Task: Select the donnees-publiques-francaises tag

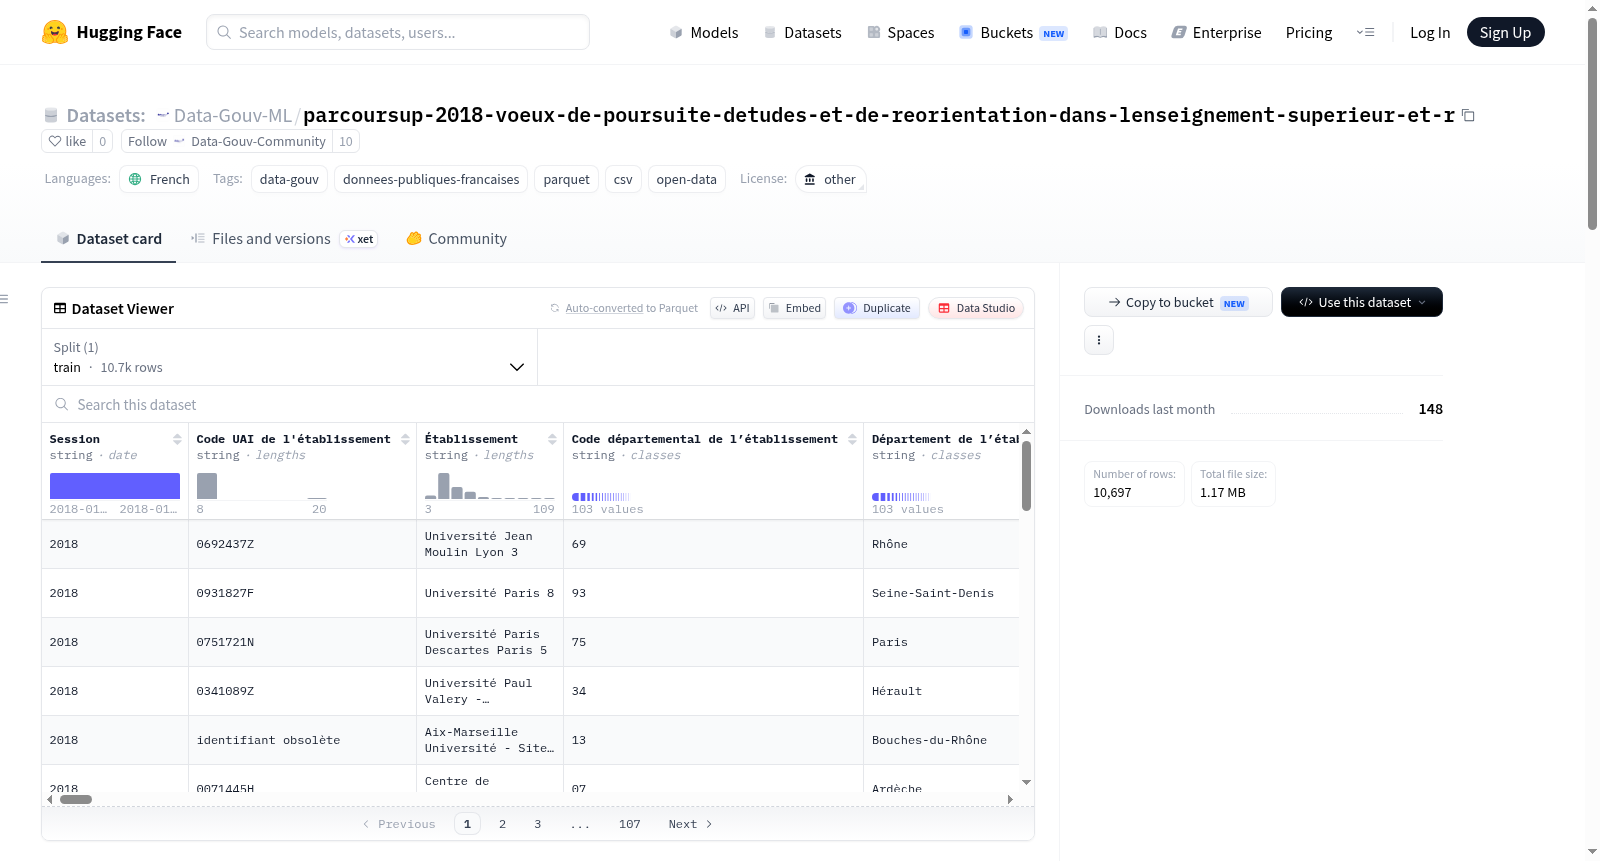Action: tap(431, 179)
